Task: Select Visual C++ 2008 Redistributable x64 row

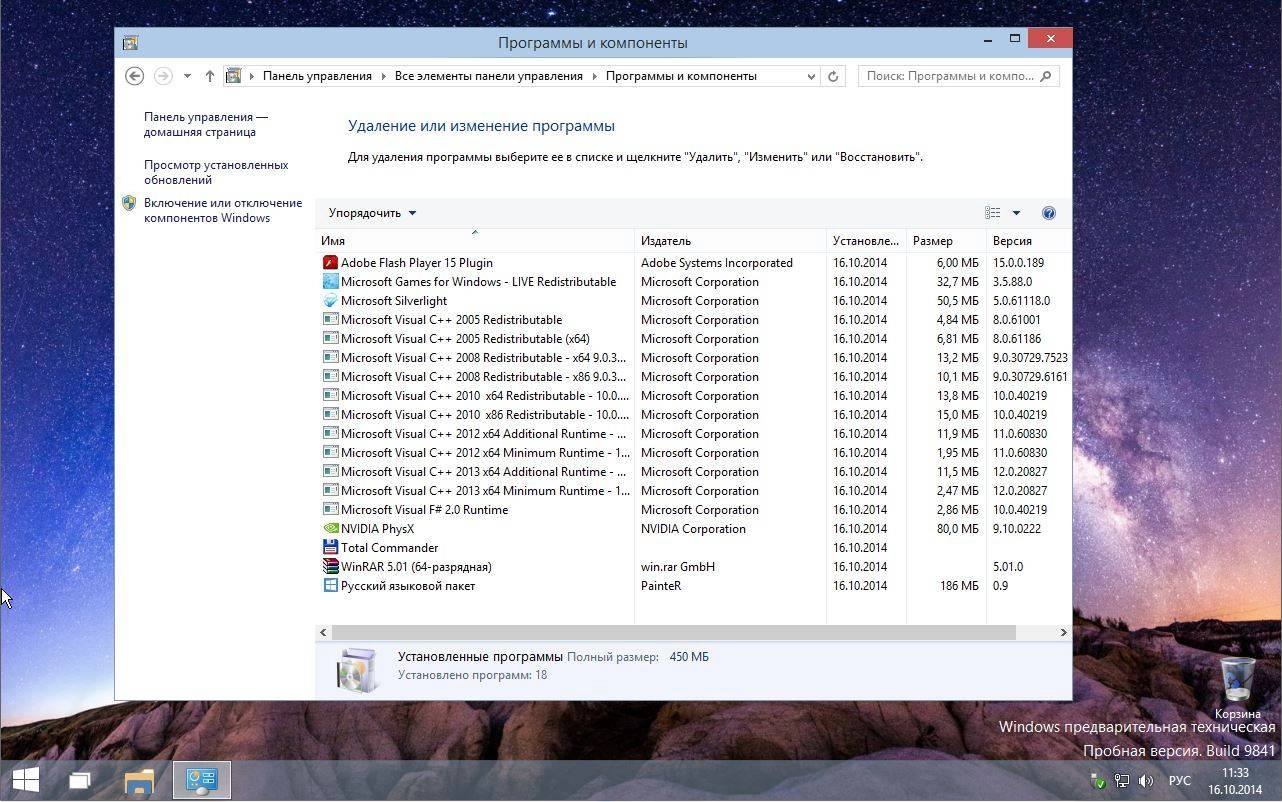Action: 695,358
